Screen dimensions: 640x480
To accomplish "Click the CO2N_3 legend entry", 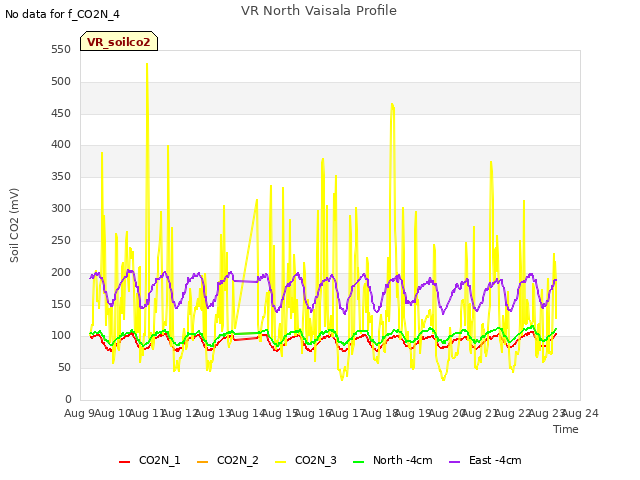I will [306, 461].
